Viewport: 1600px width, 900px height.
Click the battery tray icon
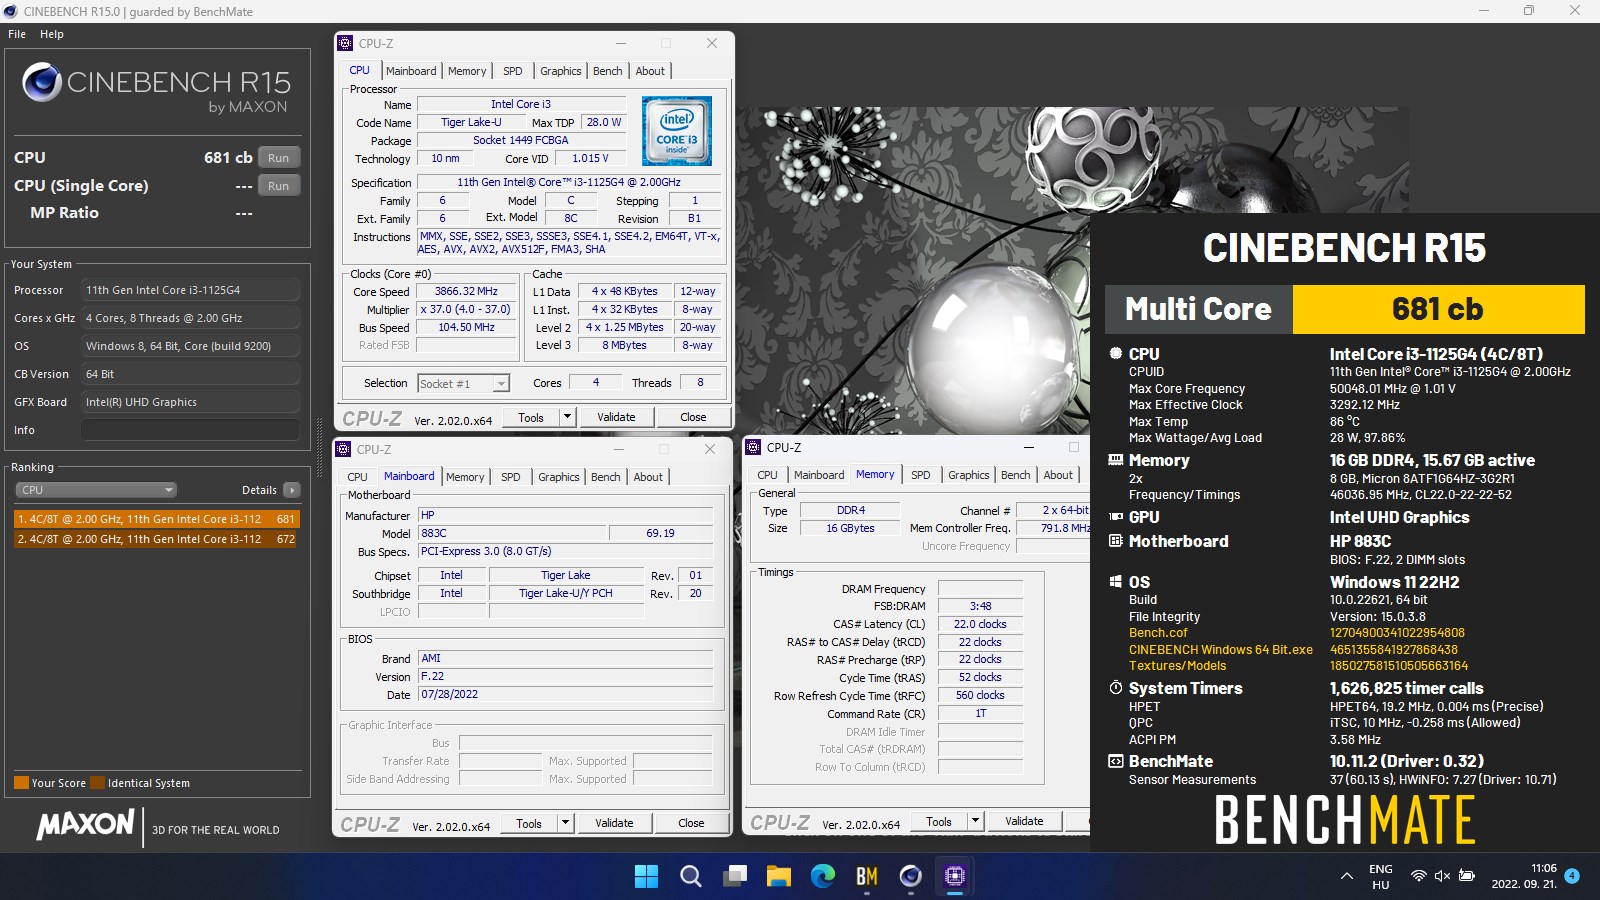click(x=1467, y=876)
